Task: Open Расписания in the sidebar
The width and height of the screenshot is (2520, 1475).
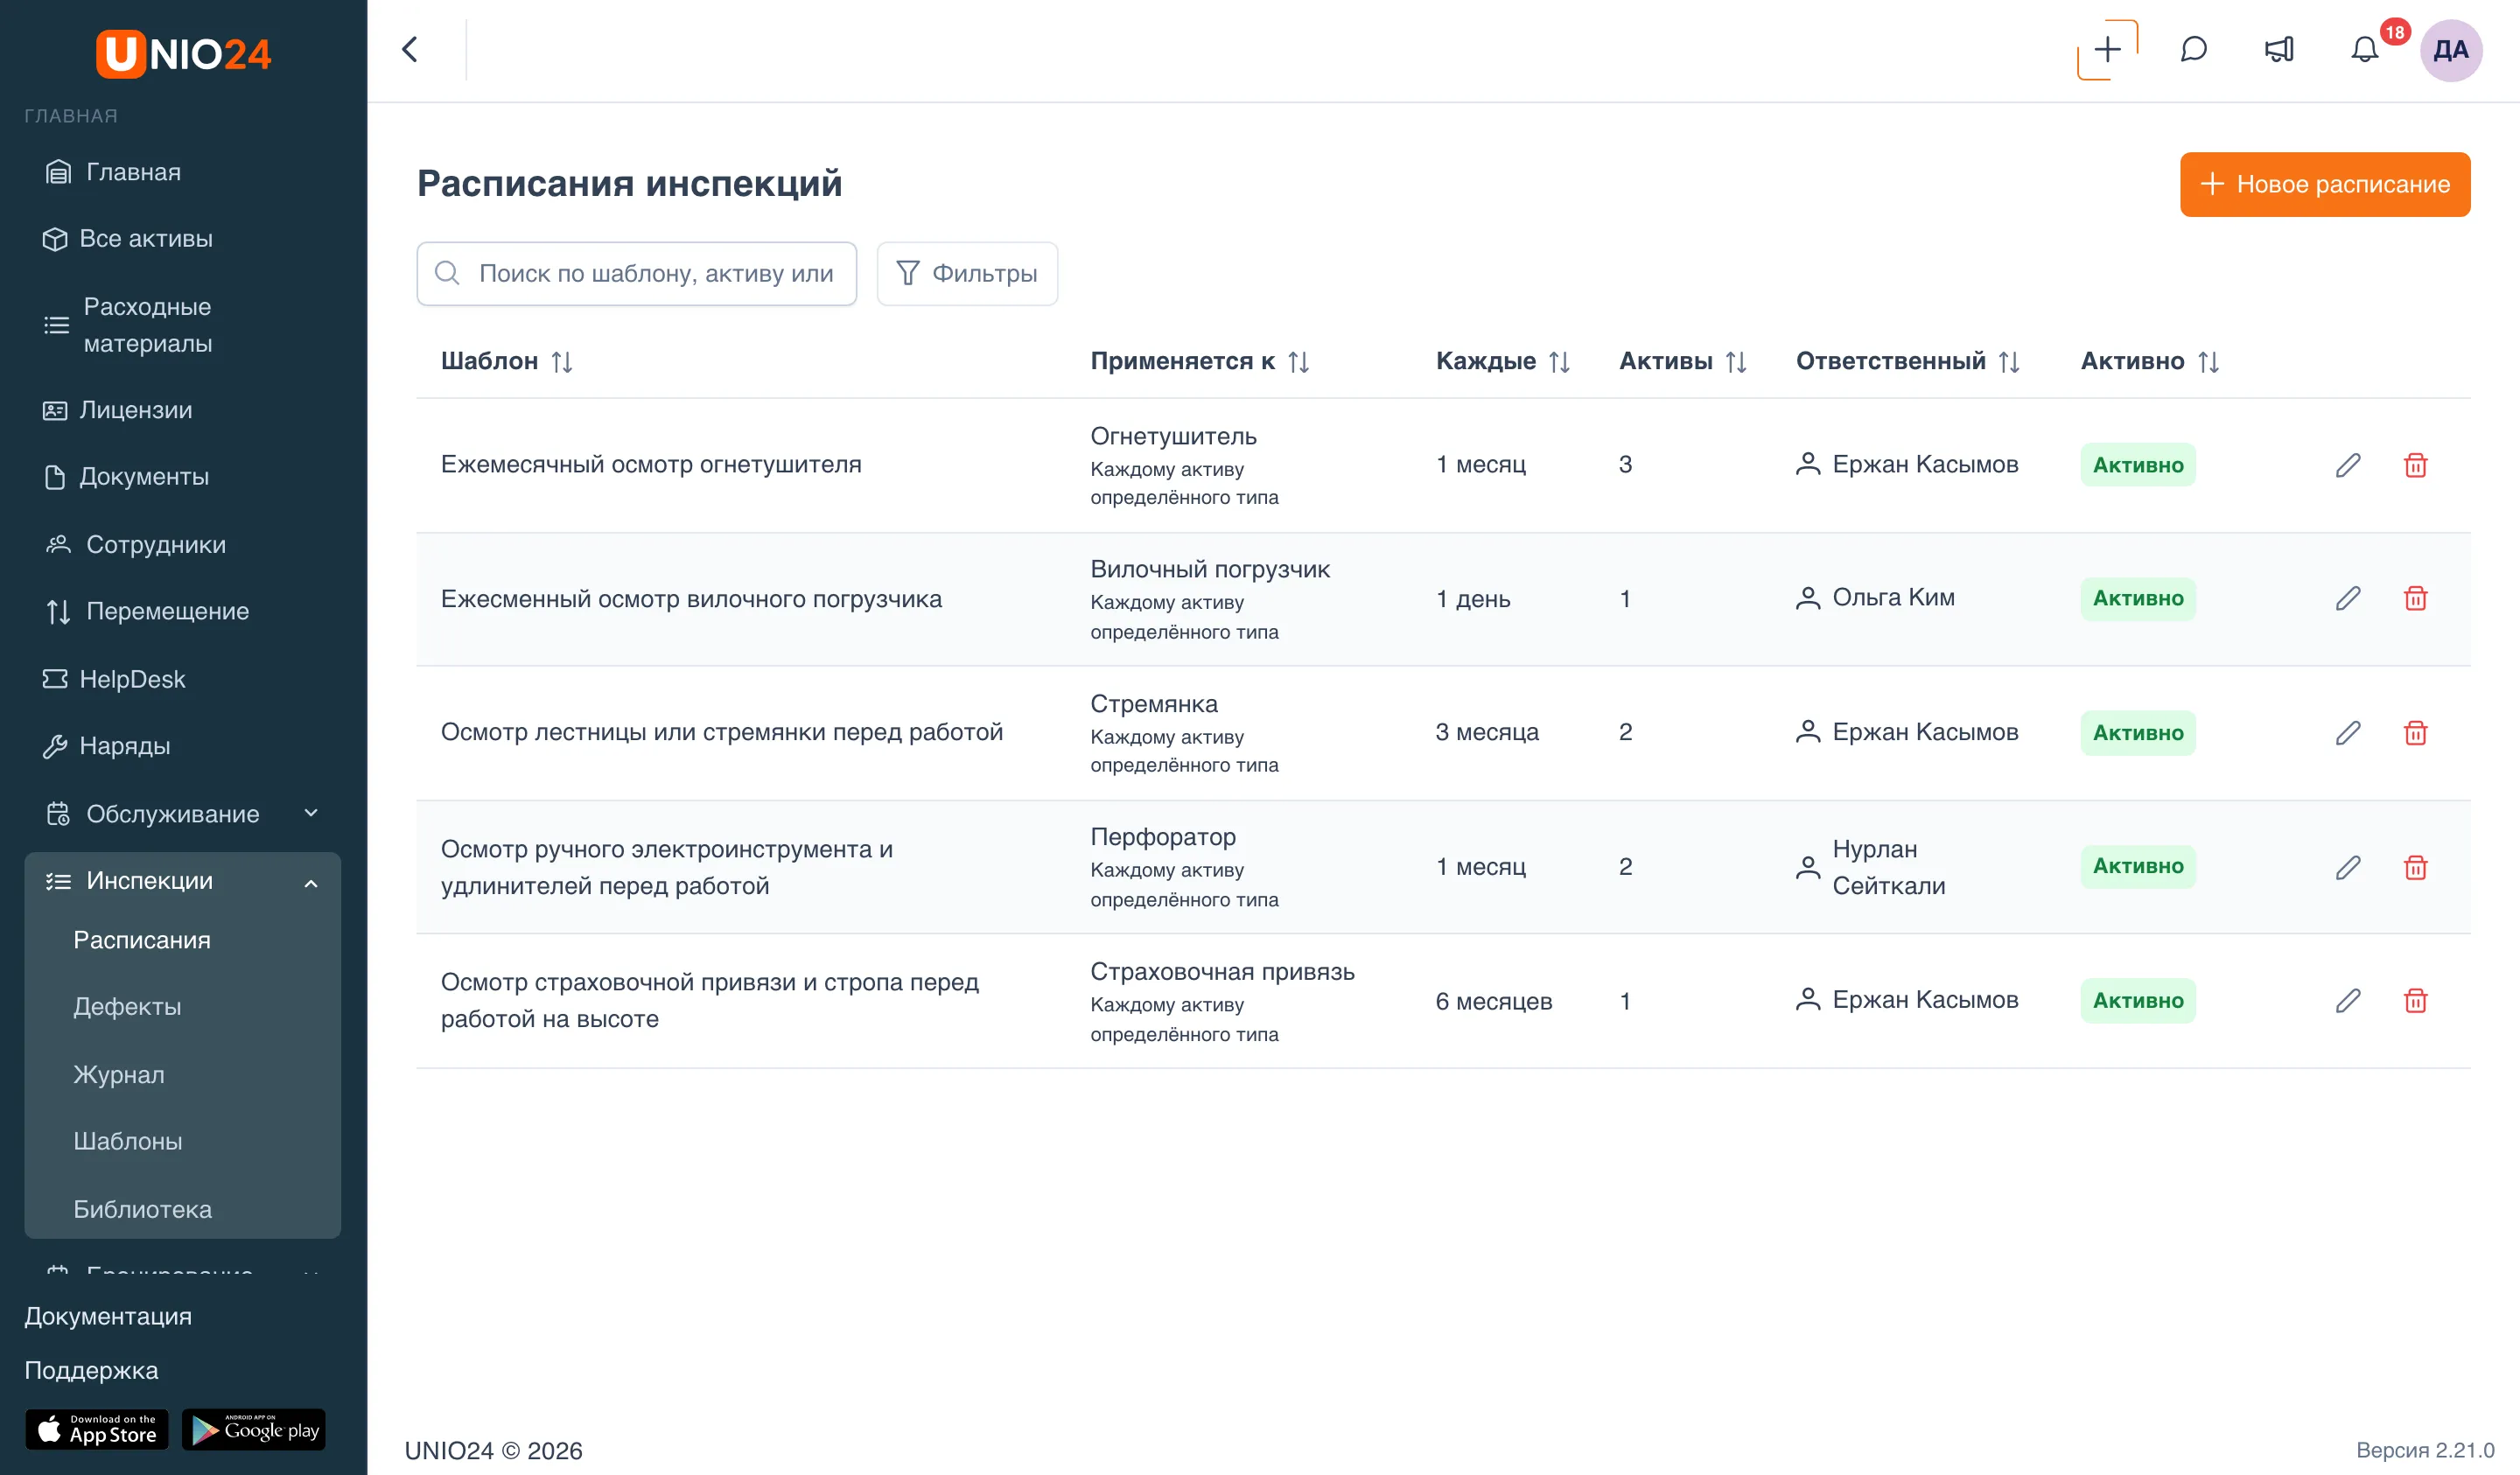Action: pos(142,940)
